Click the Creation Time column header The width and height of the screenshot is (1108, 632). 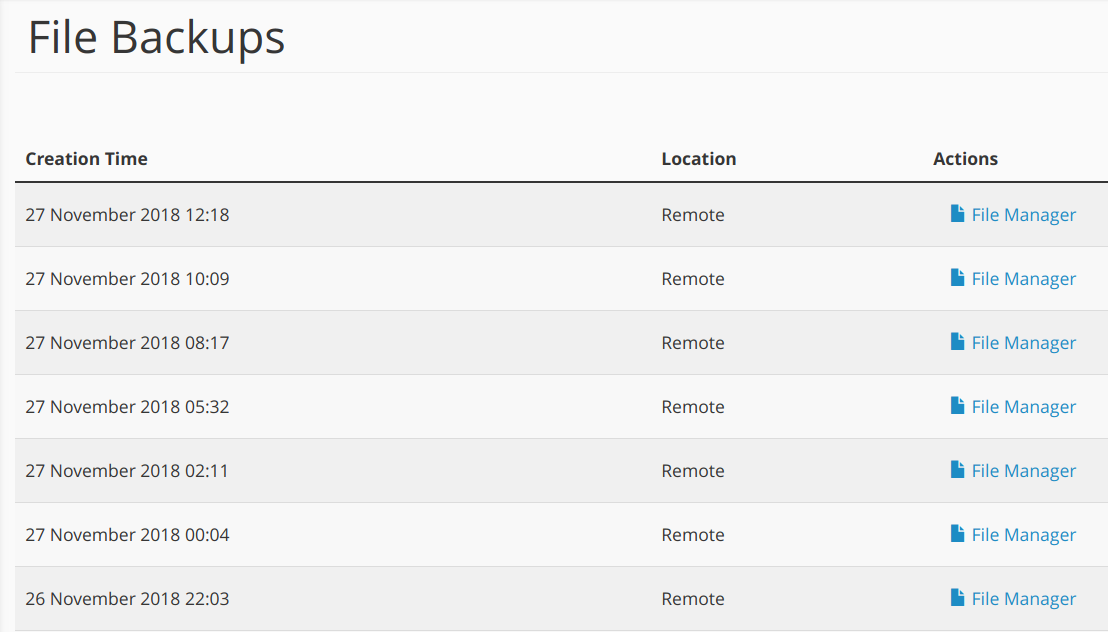coord(86,159)
